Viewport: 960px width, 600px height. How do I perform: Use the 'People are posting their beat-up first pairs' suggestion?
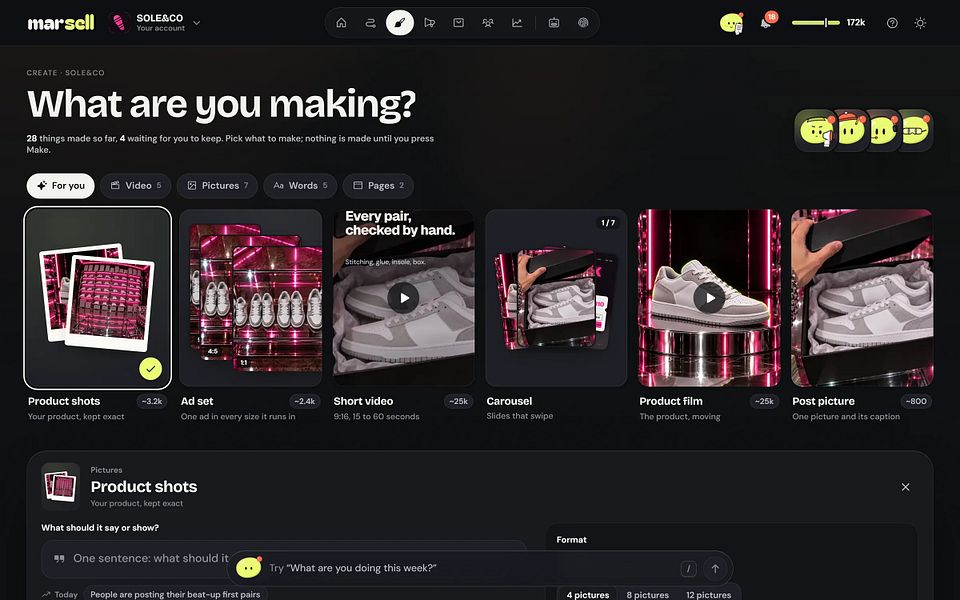175,594
